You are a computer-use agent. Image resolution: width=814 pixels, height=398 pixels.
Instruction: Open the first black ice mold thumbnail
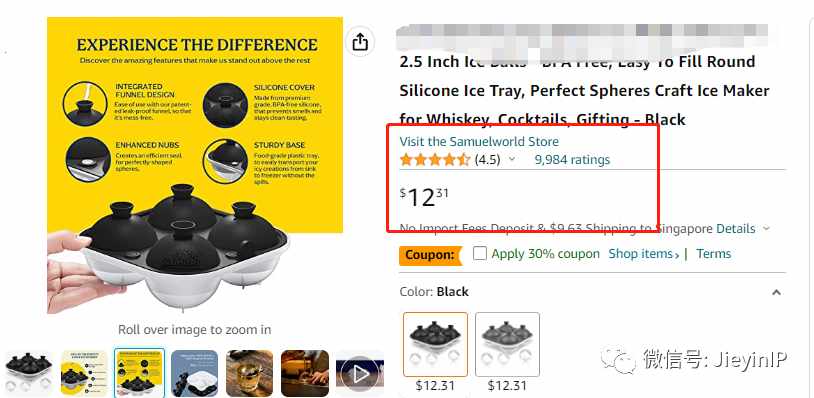pos(29,373)
